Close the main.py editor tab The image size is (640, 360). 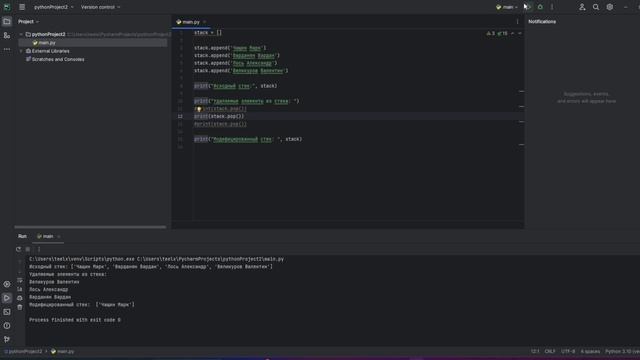pos(205,22)
